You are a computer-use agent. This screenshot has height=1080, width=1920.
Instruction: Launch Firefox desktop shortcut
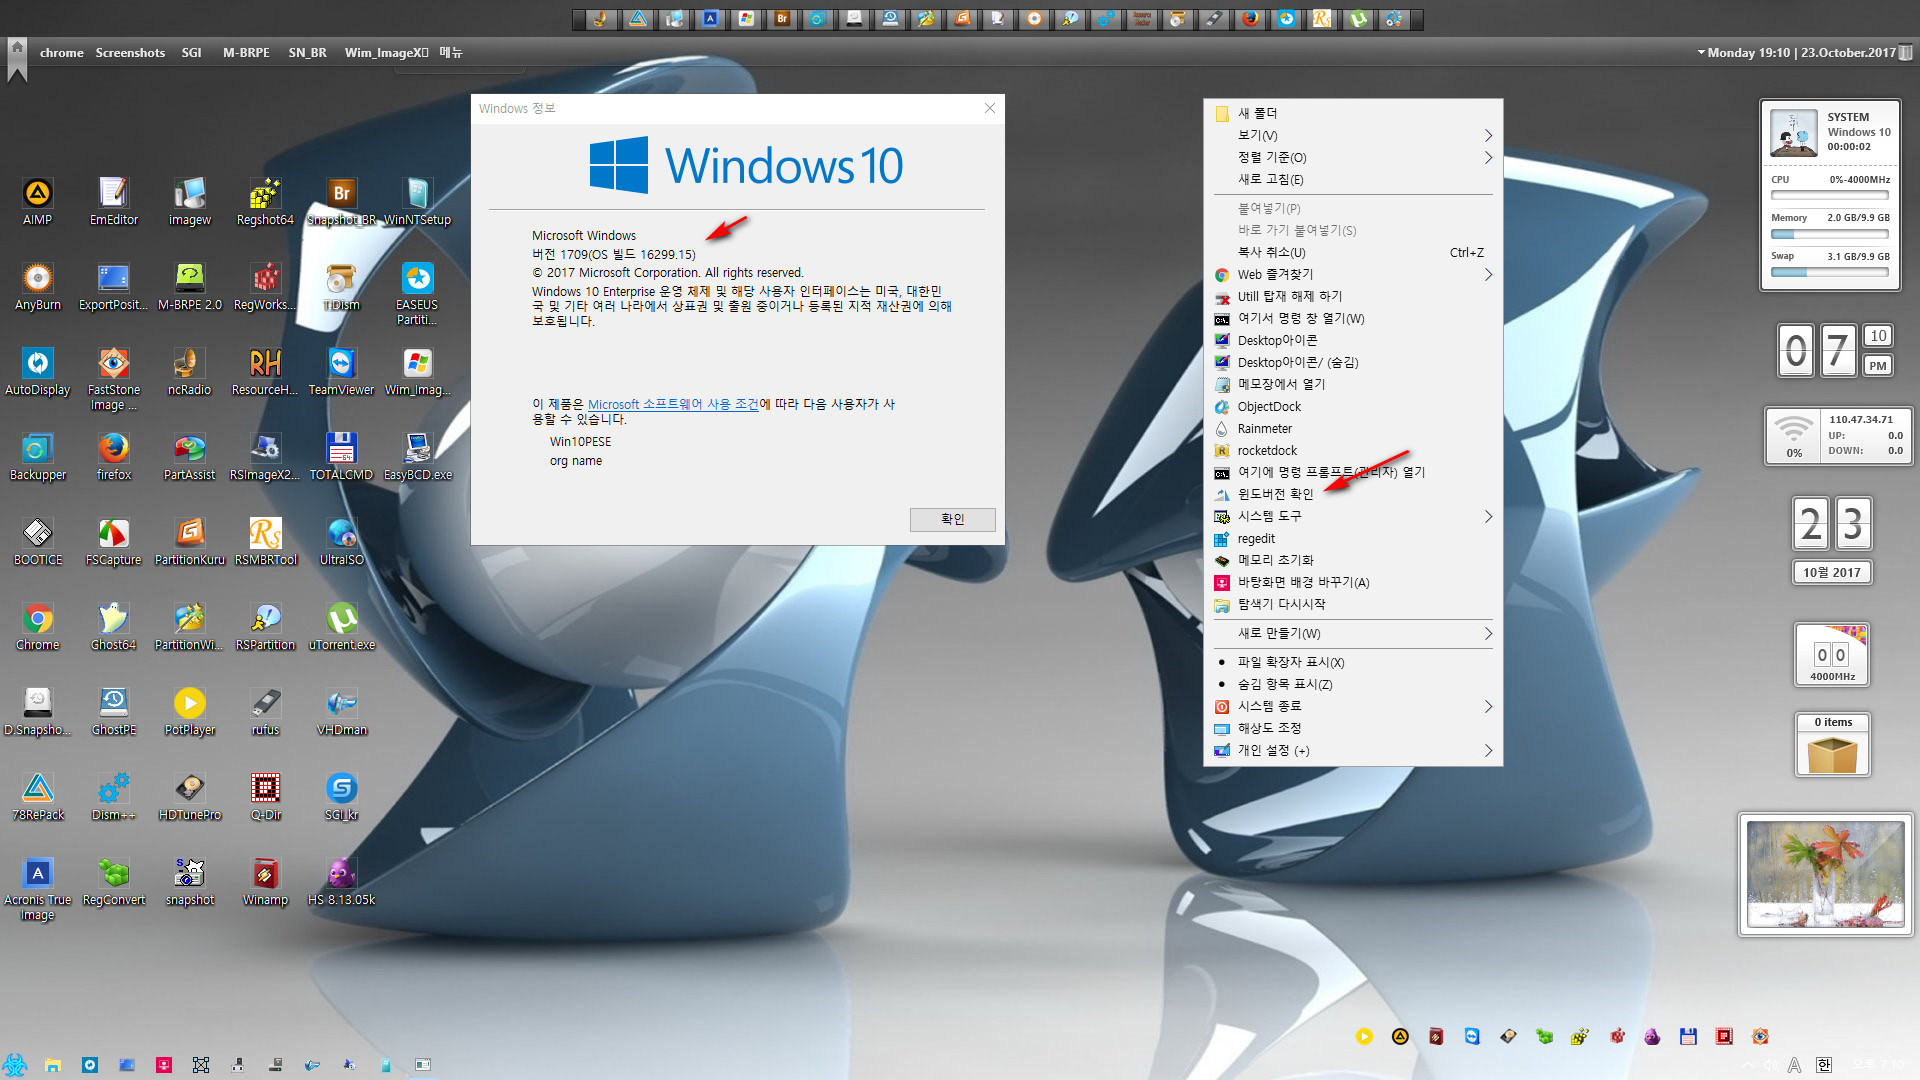click(114, 456)
